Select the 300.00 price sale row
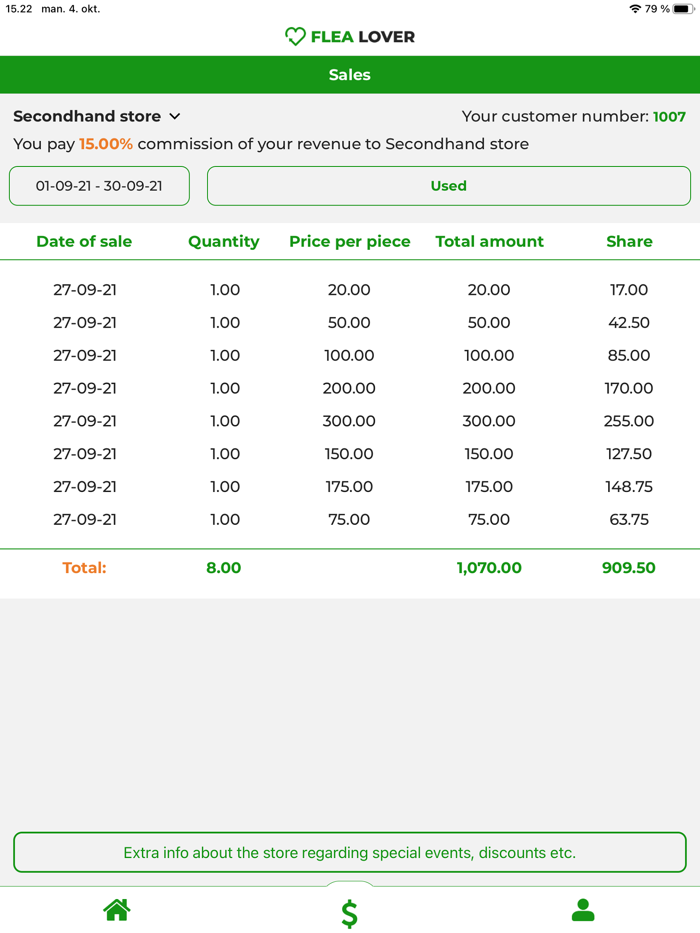 pyautogui.click(x=349, y=421)
